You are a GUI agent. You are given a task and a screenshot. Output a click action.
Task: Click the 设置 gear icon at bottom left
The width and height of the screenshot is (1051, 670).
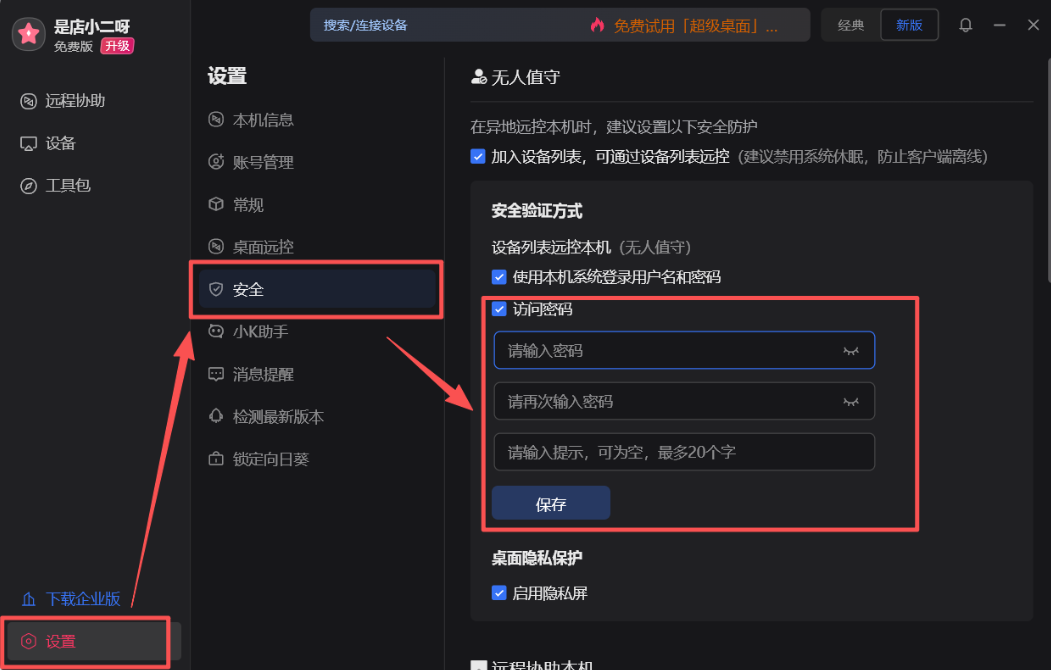[28, 641]
